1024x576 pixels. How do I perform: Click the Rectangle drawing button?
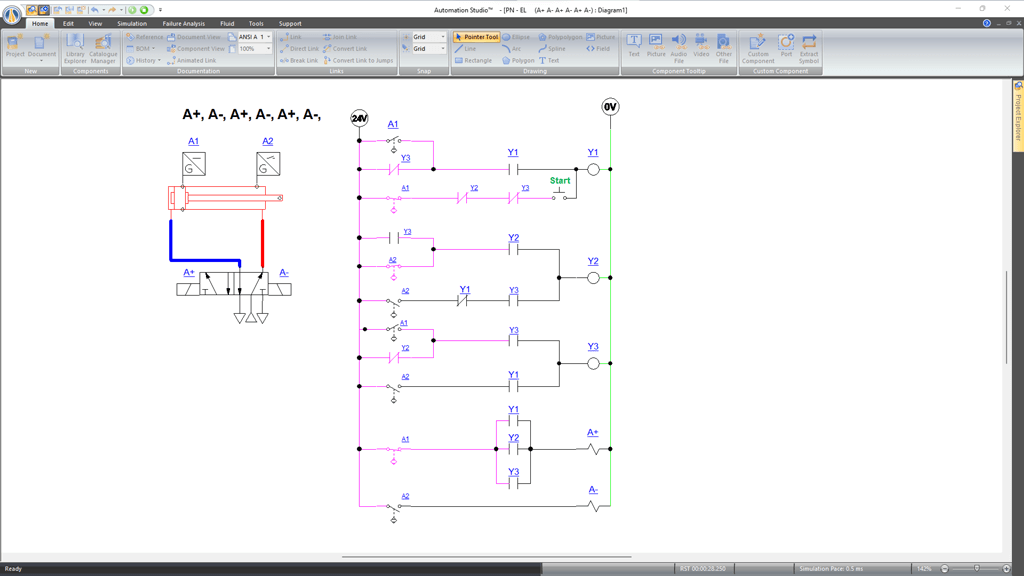pyautogui.click(x=473, y=60)
